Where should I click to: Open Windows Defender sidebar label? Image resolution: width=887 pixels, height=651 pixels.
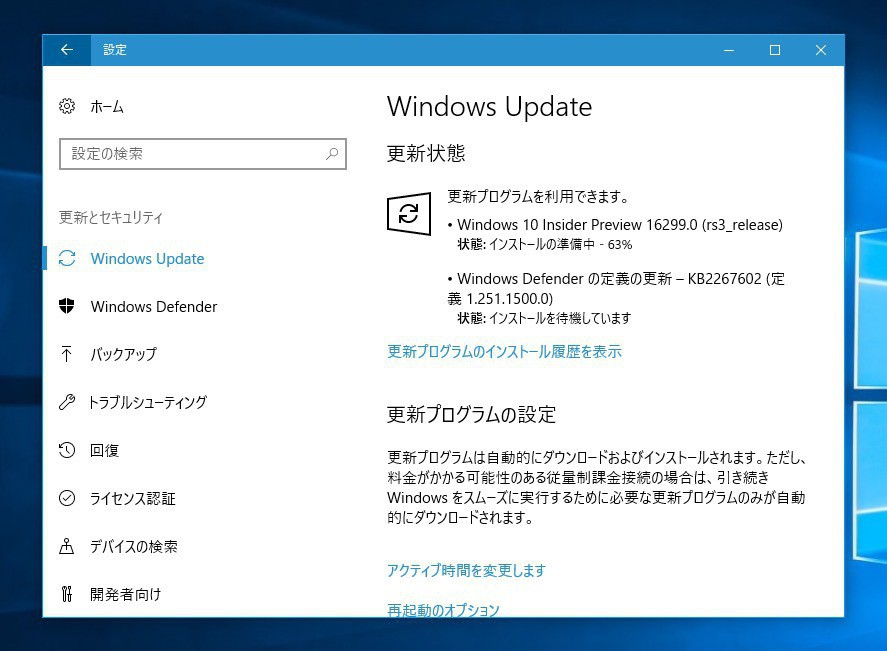pos(154,307)
